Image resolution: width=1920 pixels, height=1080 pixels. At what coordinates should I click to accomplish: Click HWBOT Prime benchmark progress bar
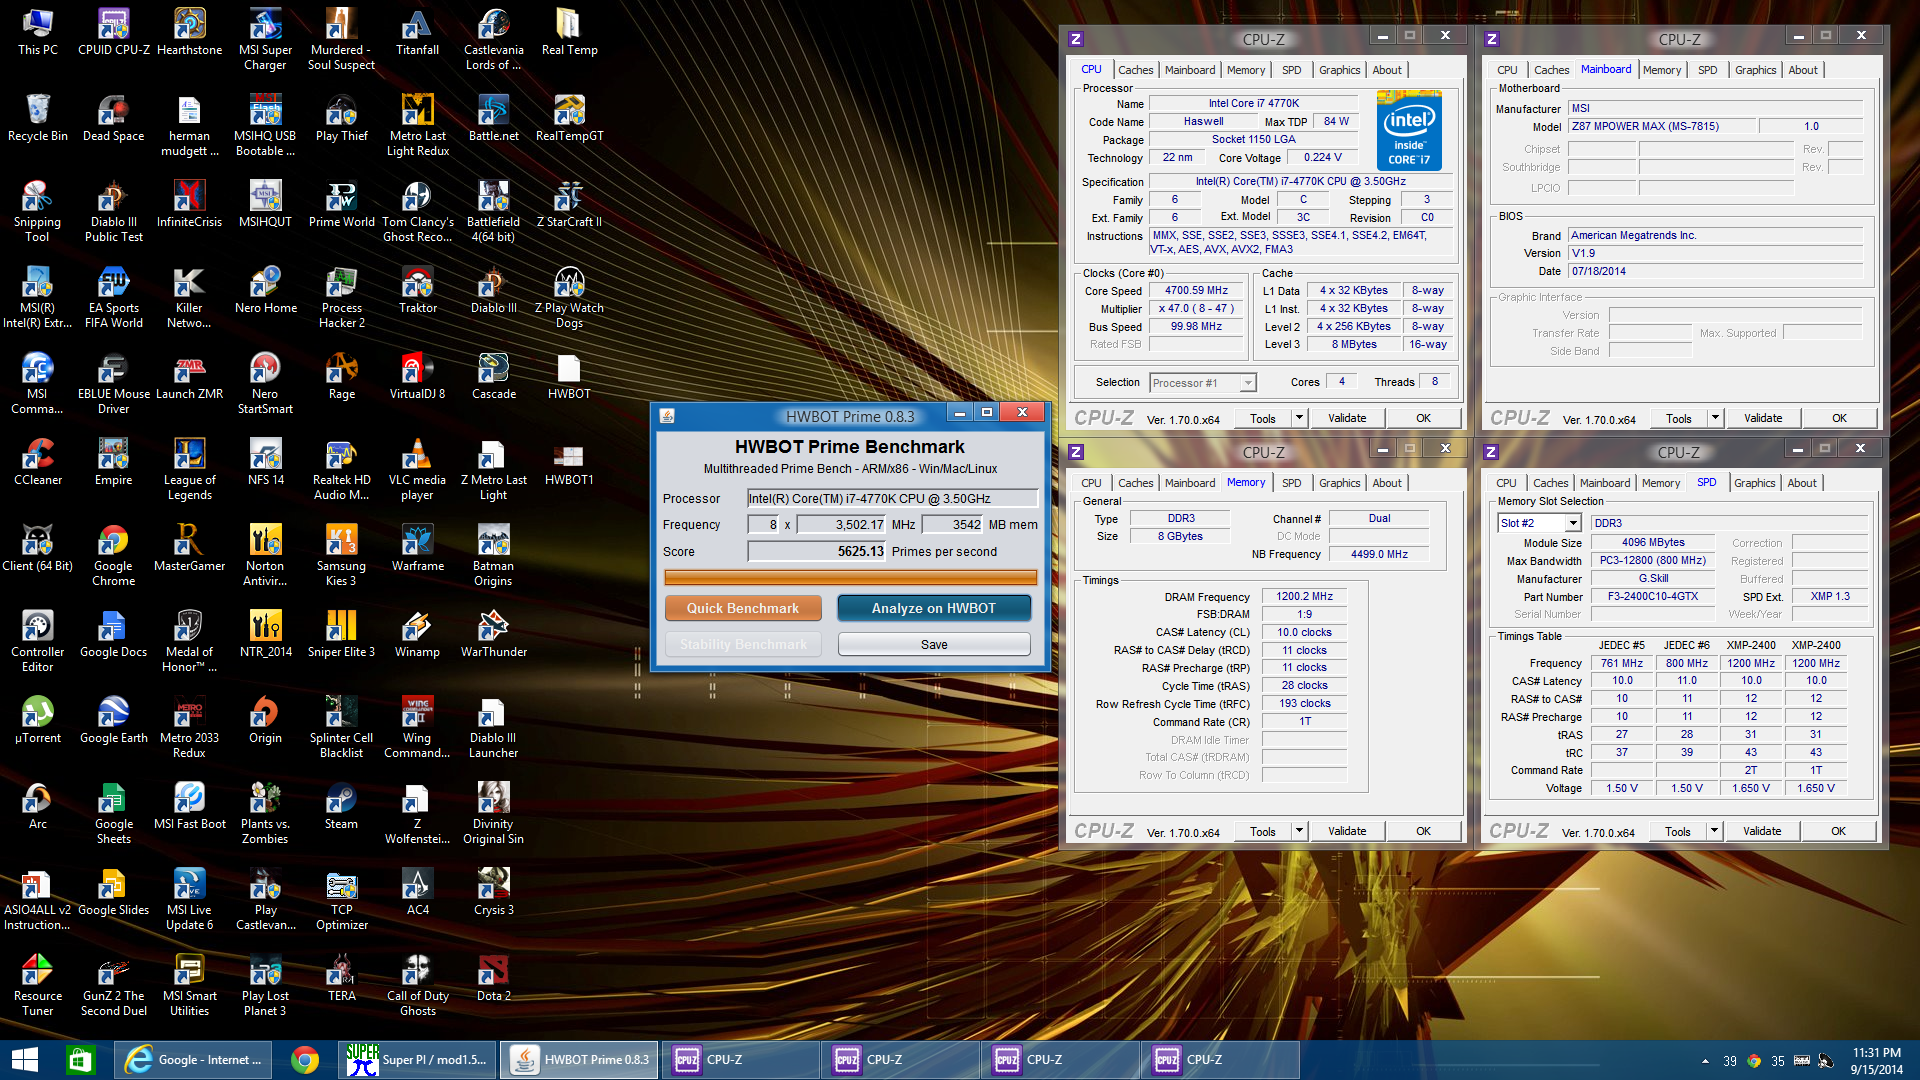tap(850, 577)
